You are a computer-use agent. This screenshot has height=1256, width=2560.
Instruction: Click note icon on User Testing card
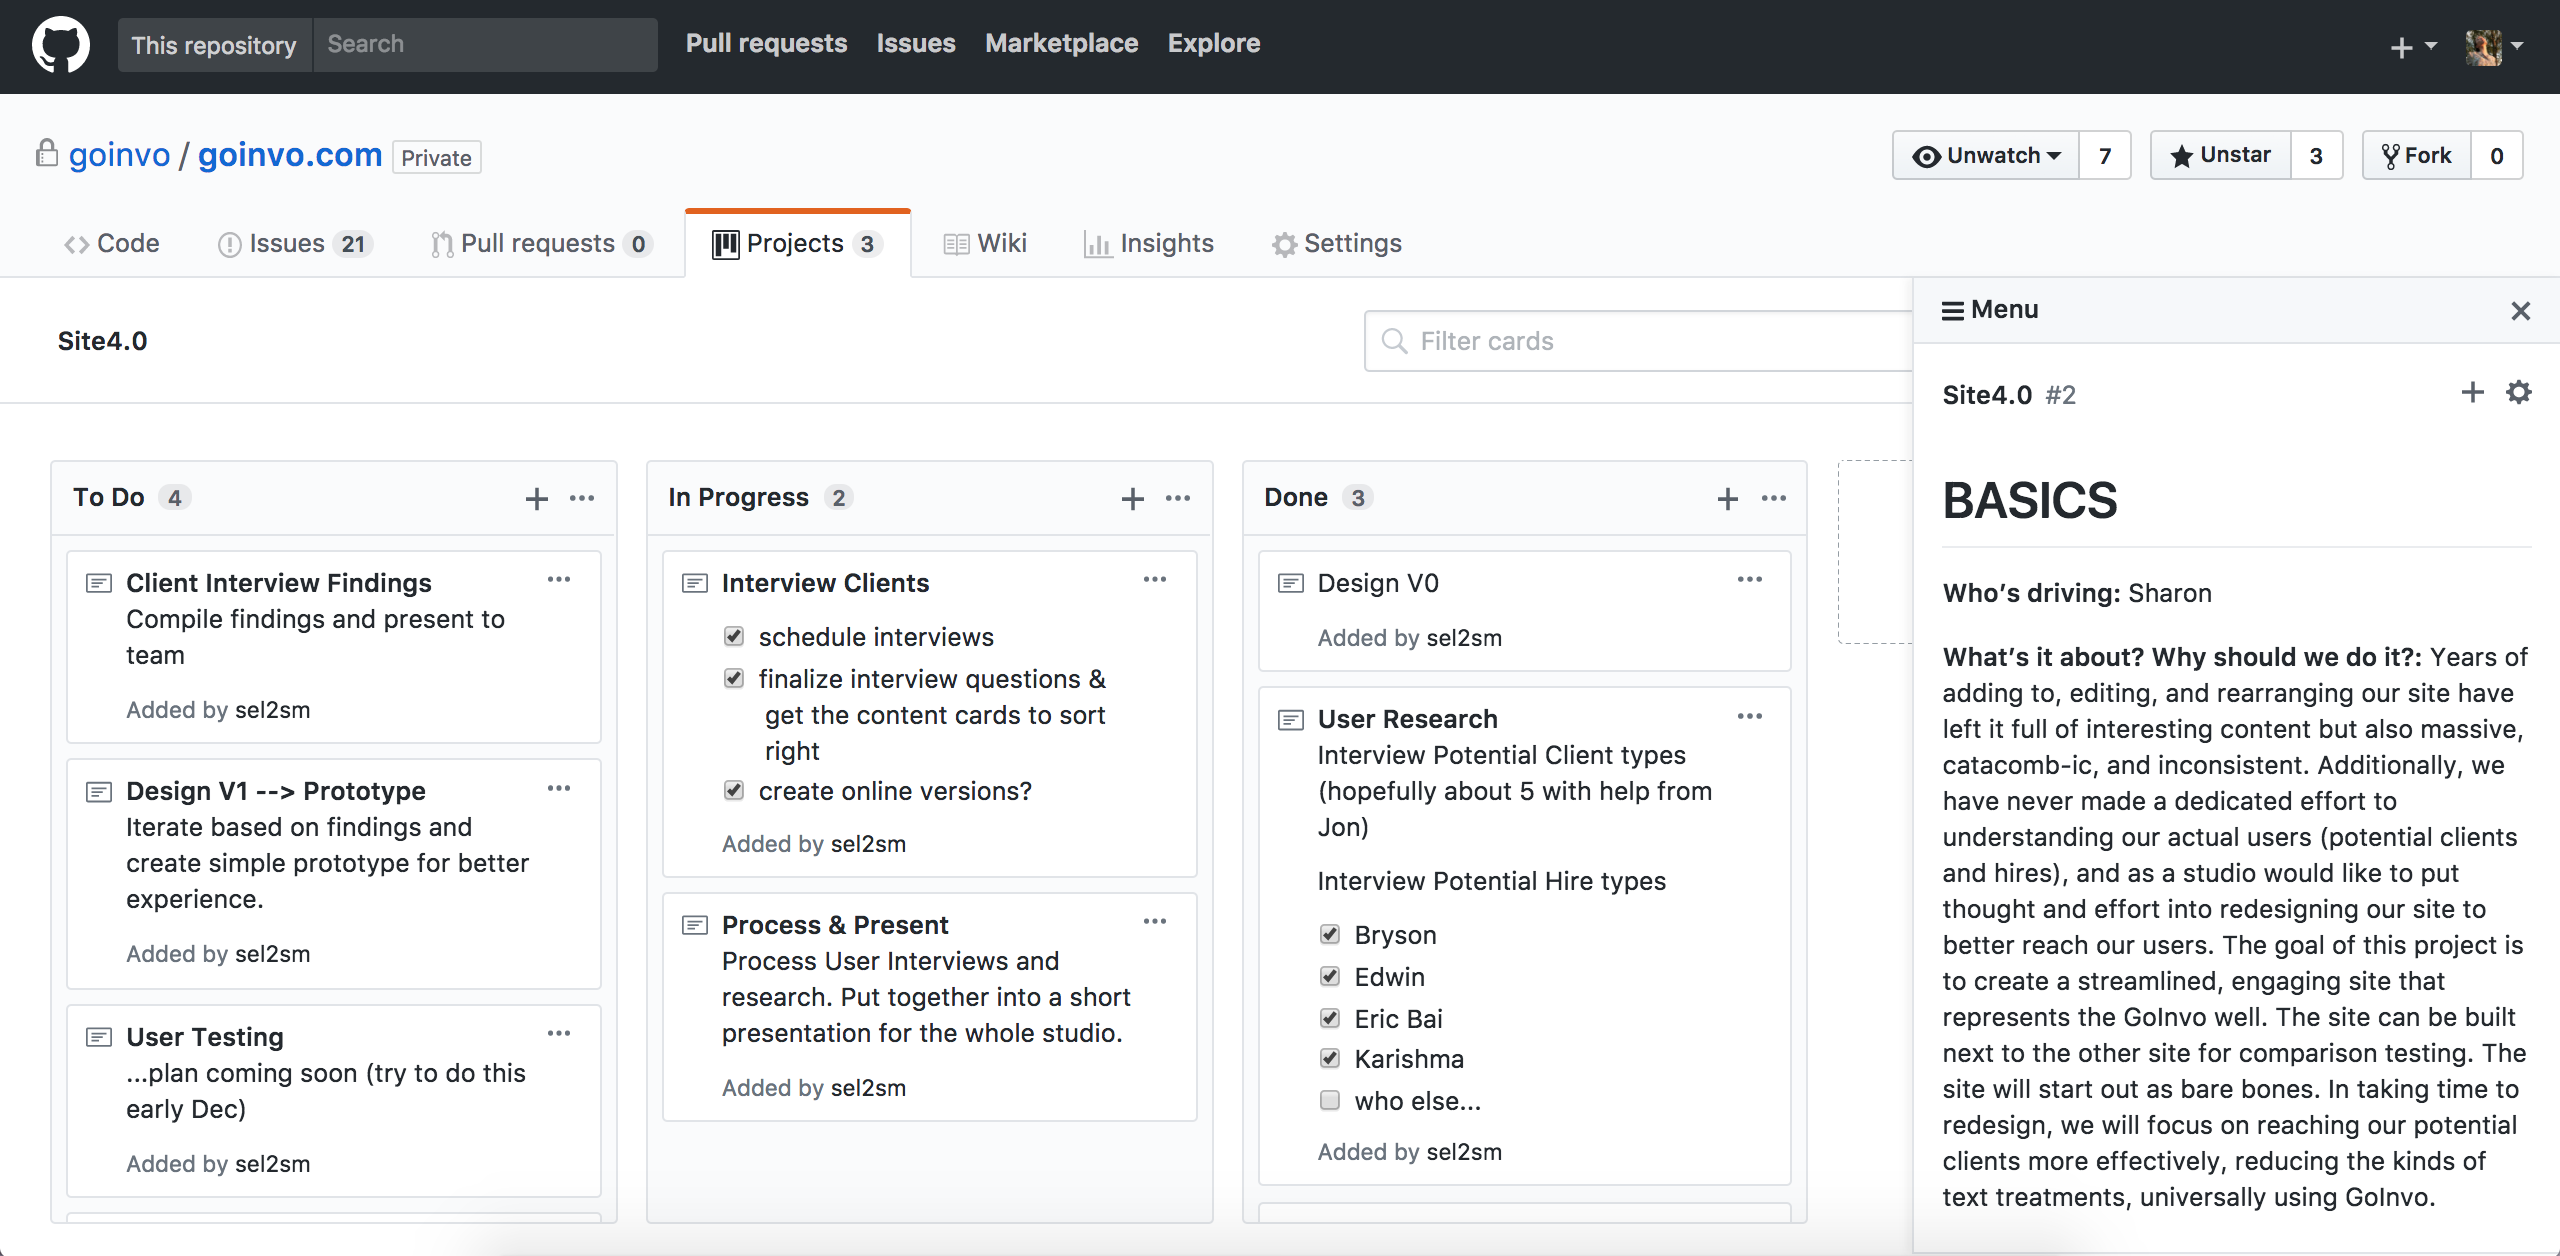click(x=99, y=1037)
